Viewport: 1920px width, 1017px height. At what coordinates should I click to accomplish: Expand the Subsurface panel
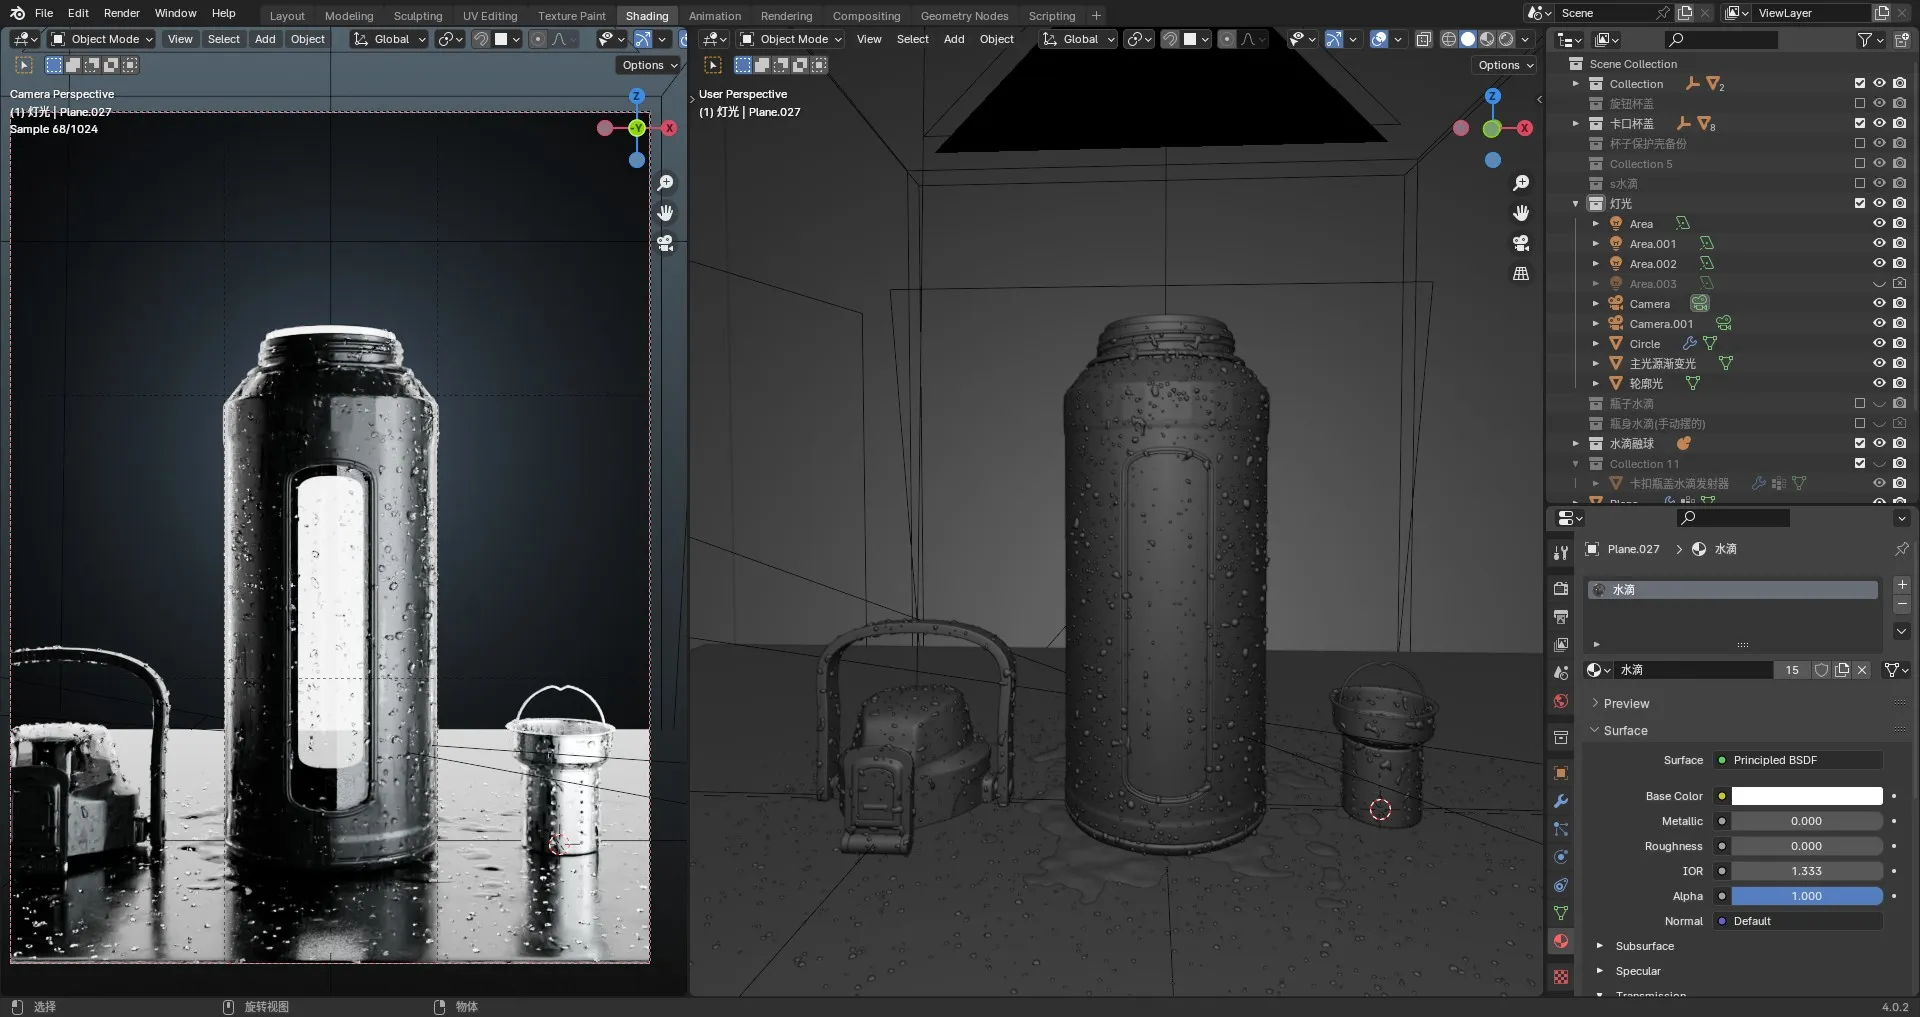pyautogui.click(x=1644, y=946)
